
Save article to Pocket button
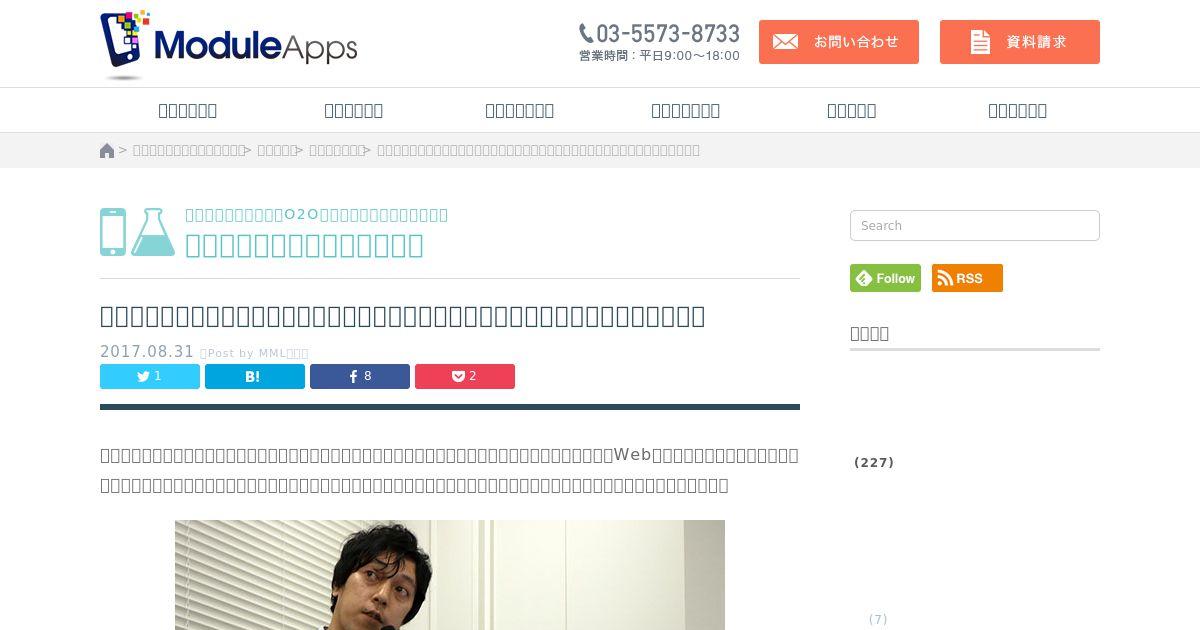pos(465,376)
